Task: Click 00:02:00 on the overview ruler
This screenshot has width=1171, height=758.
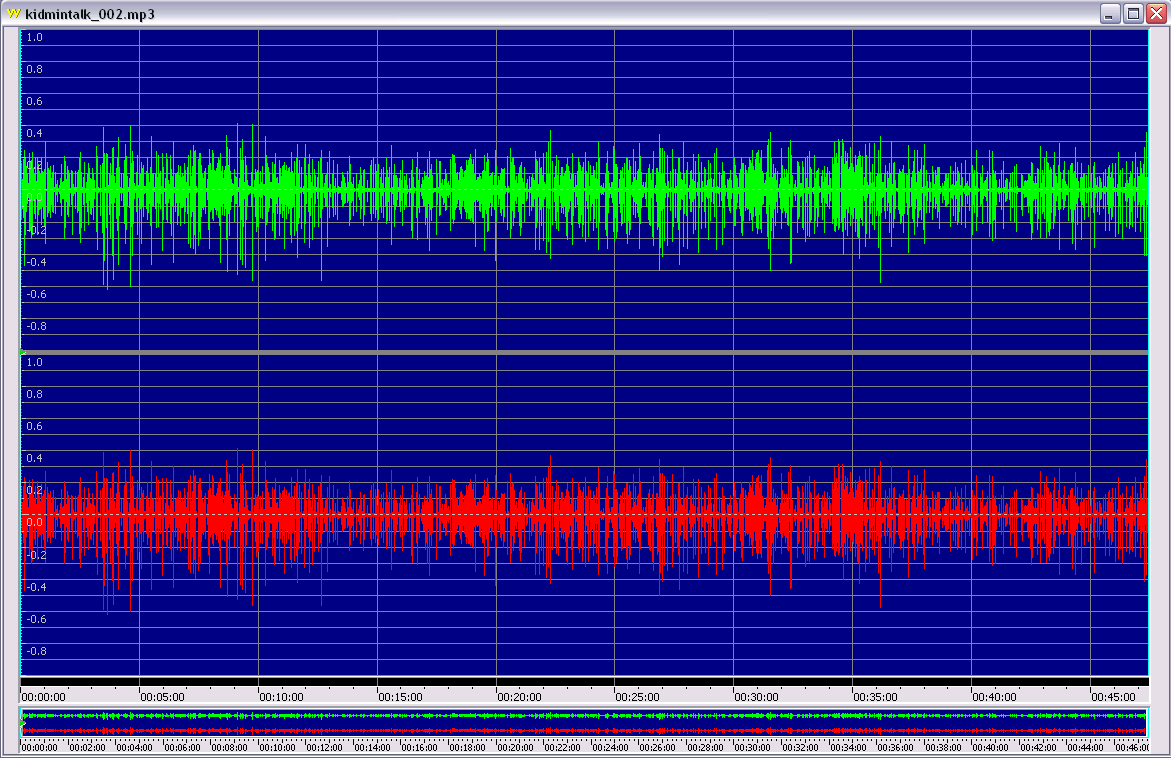Action: (x=87, y=747)
